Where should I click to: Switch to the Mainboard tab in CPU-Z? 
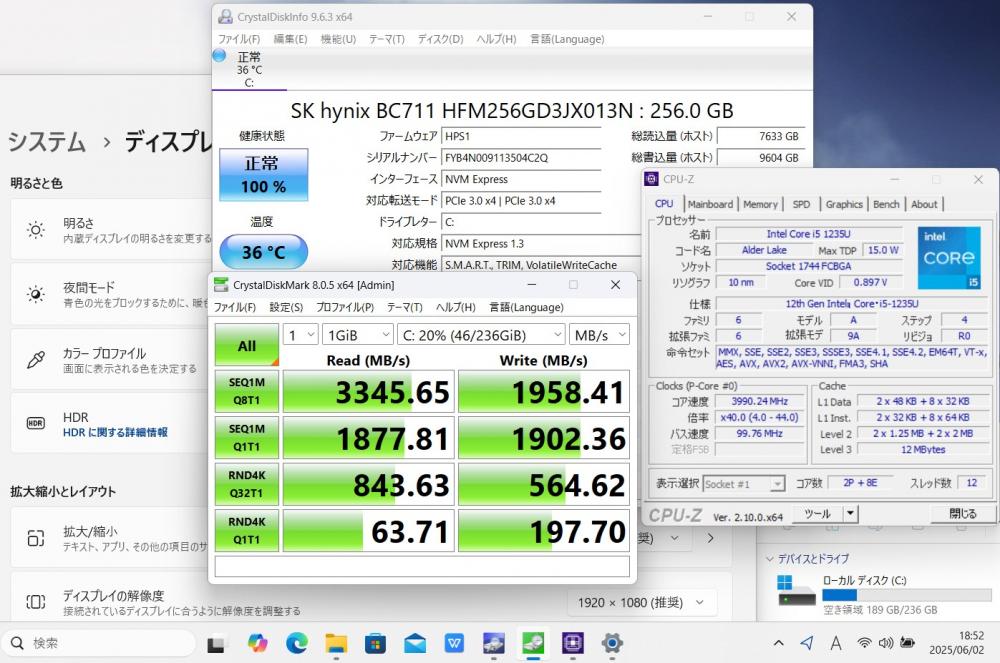pos(710,204)
